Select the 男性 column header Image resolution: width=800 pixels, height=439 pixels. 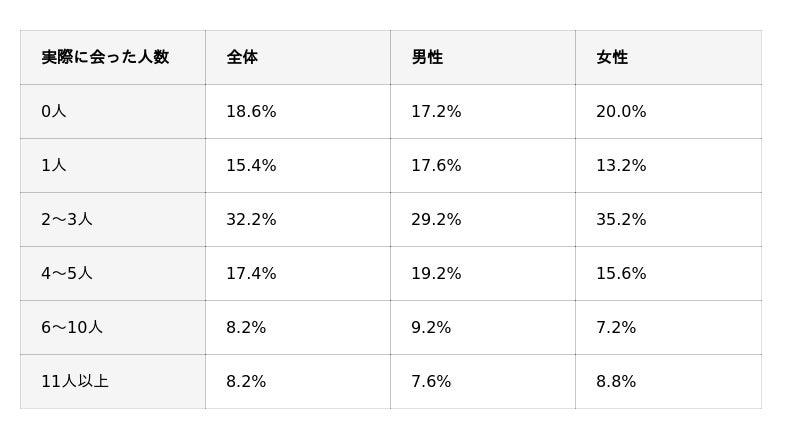[483, 57]
